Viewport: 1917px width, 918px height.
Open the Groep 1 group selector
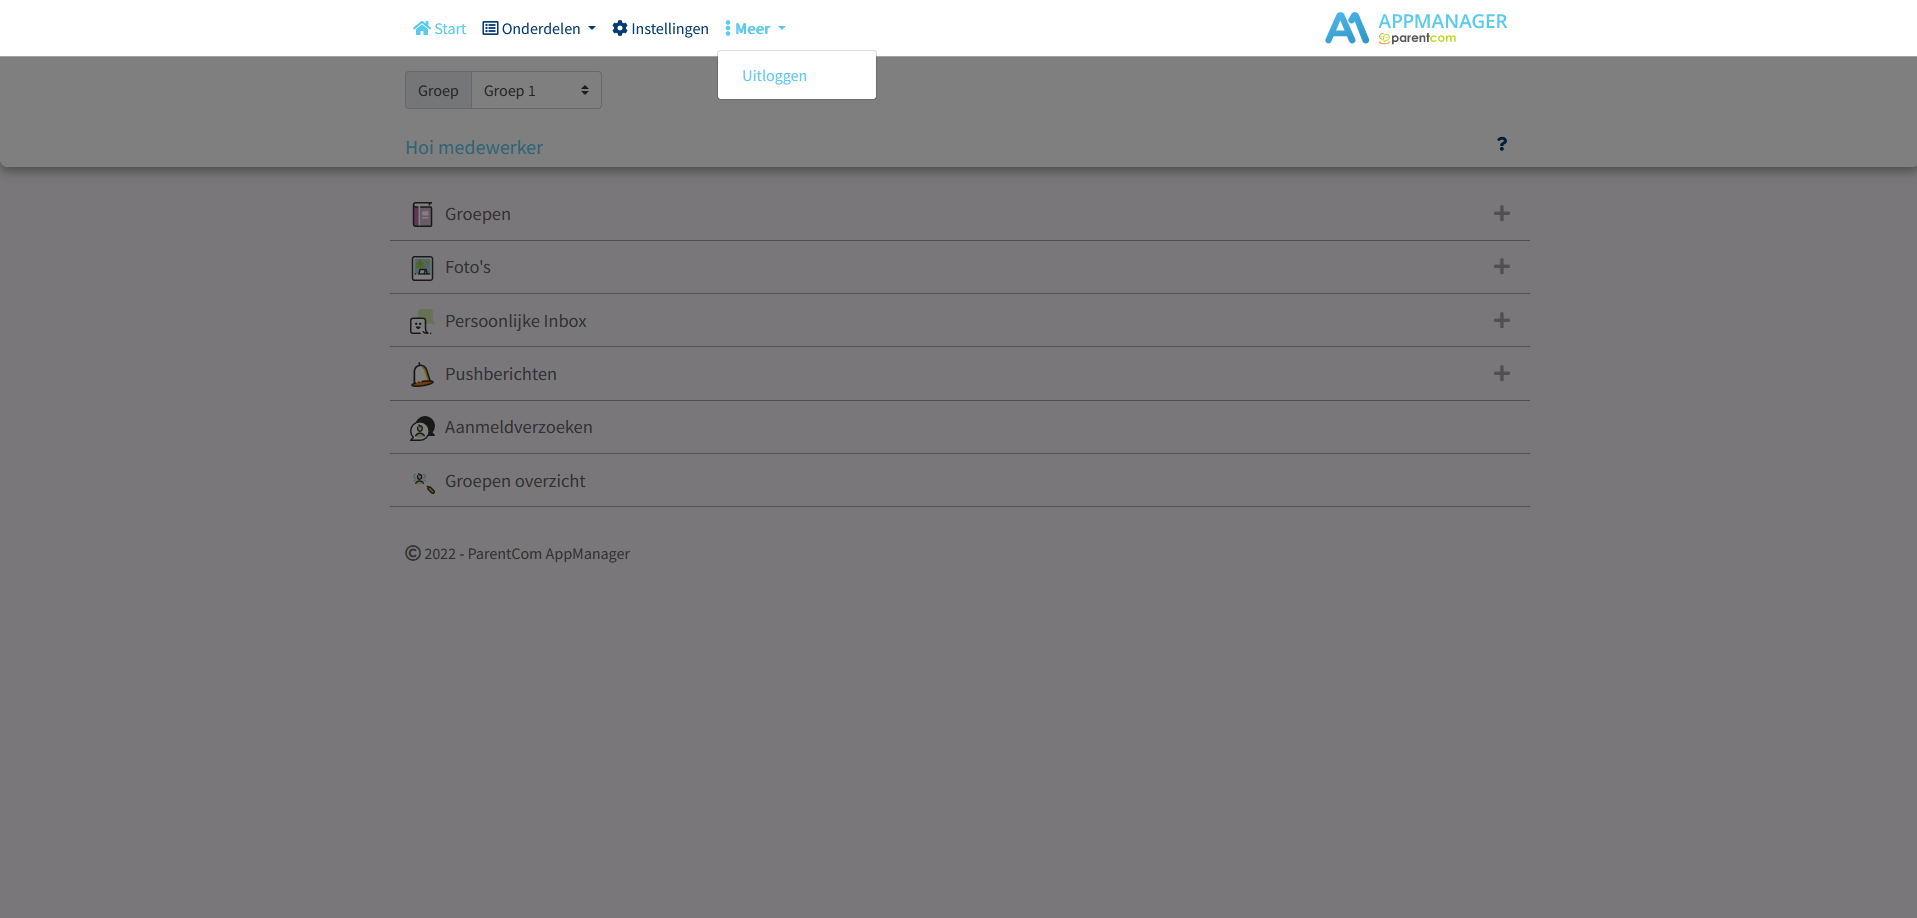click(x=536, y=90)
